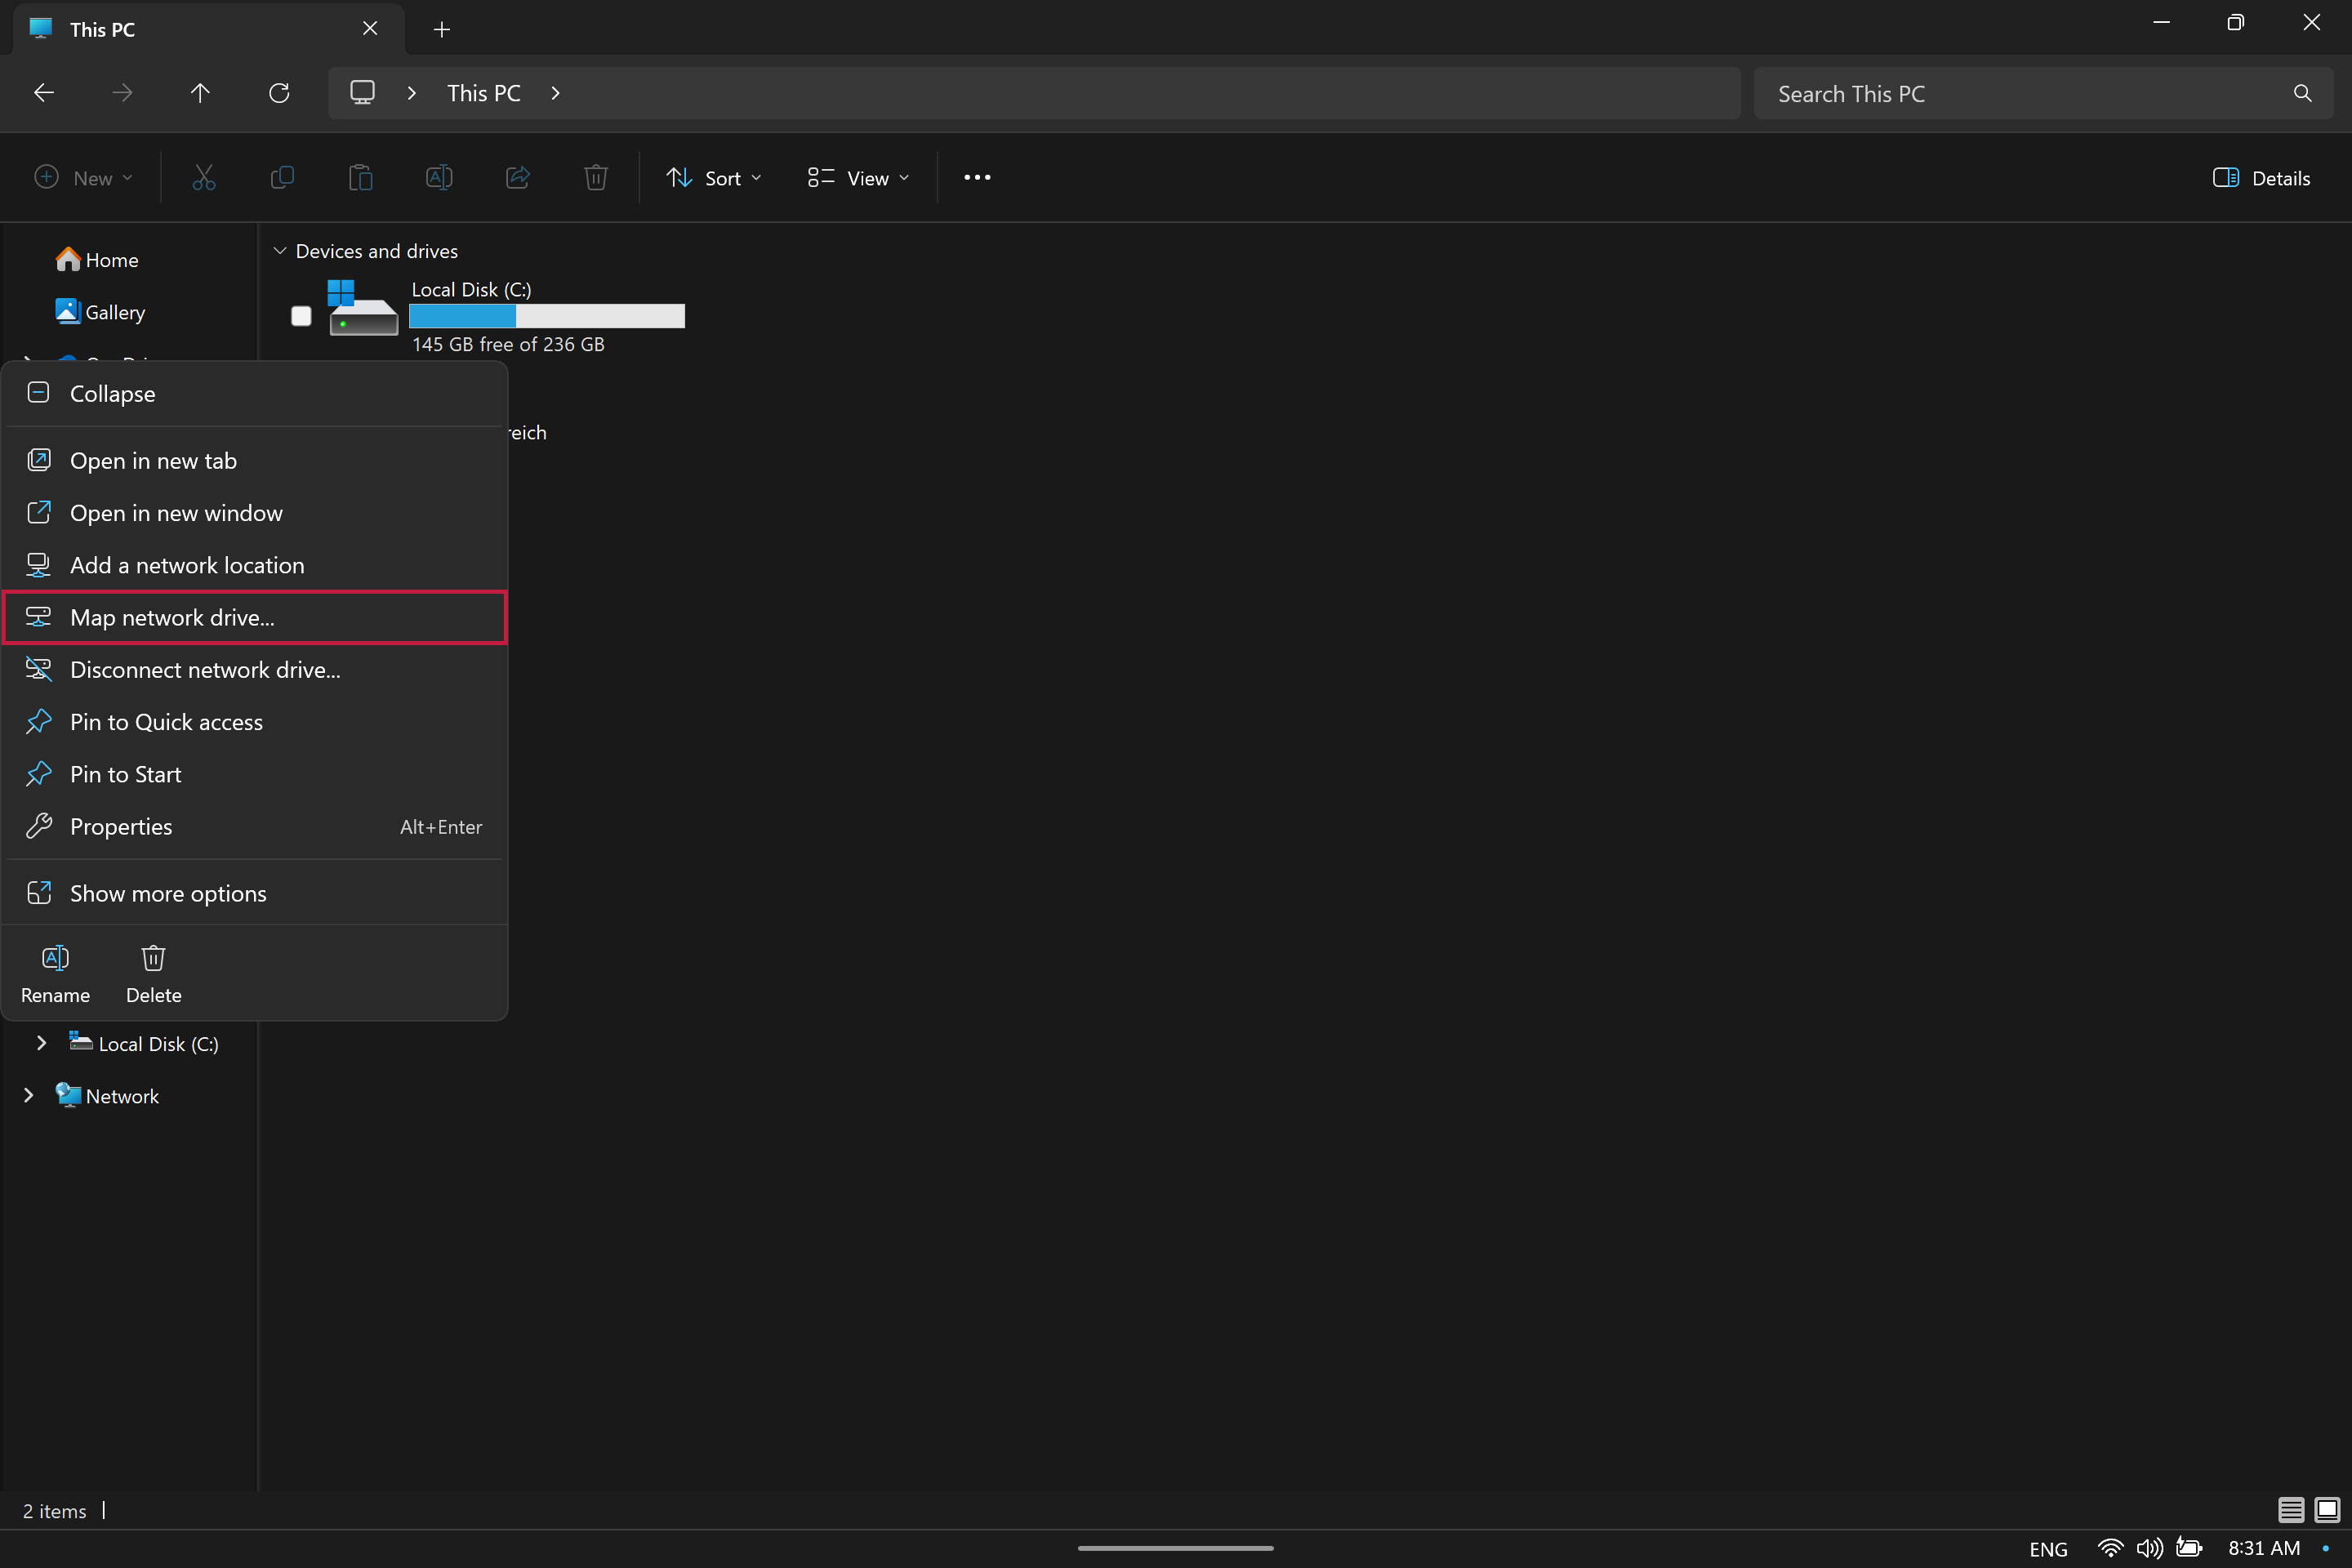Choose Add a network location
Viewport: 2352px width, 1568px height.
pyautogui.click(x=254, y=565)
